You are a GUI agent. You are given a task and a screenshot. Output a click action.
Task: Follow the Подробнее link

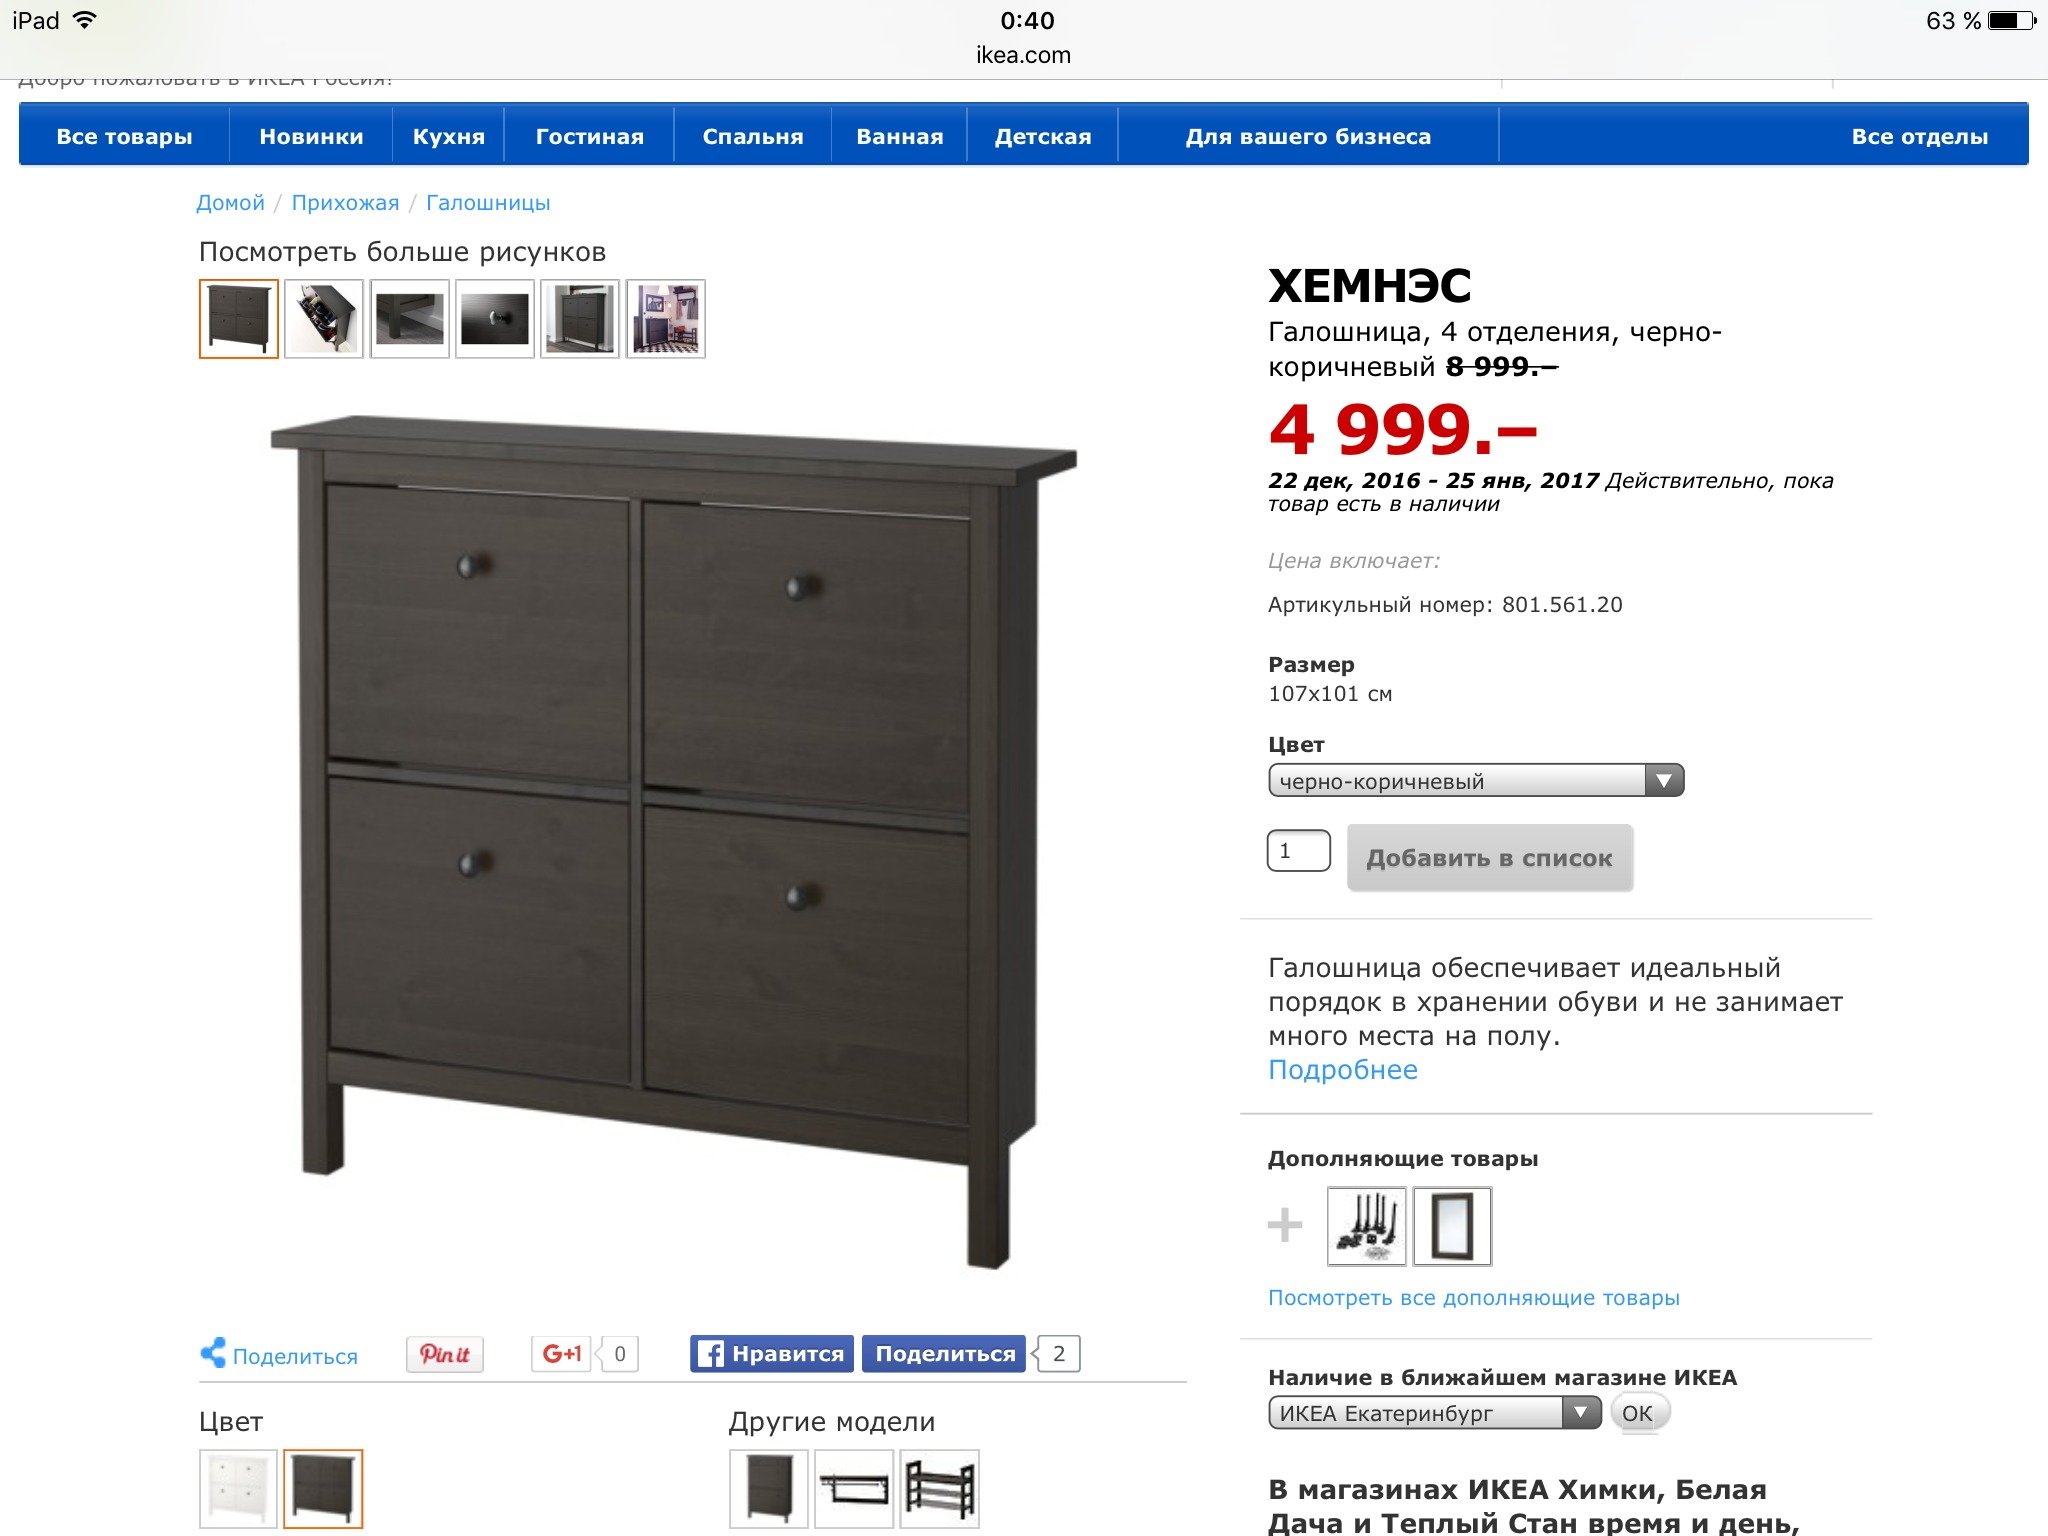[1342, 1070]
